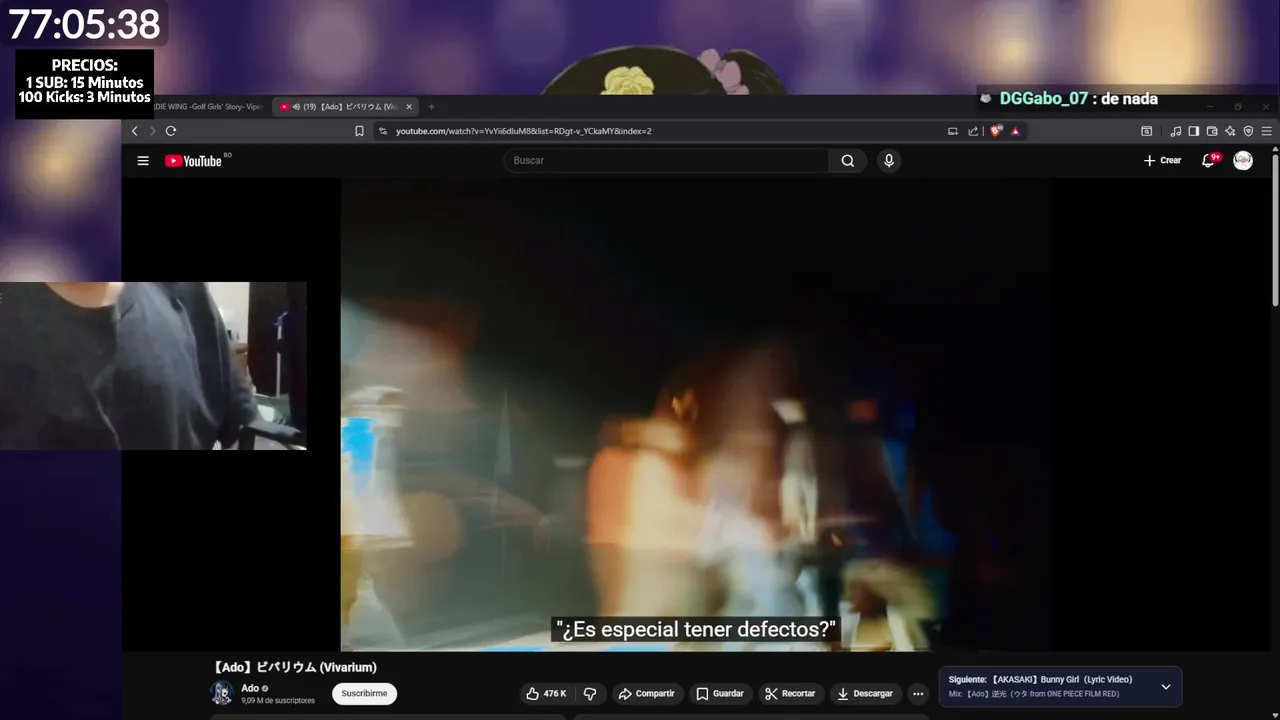The image size is (1280, 720).
Task: Click the video player to pause
Action: pyautogui.click(x=695, y=415)
